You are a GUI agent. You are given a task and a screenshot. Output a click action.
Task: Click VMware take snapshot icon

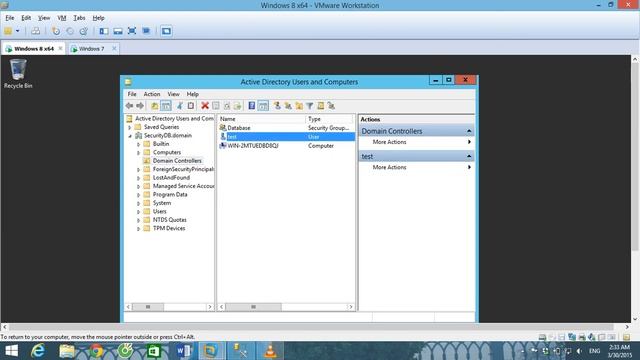coord(56,31)
